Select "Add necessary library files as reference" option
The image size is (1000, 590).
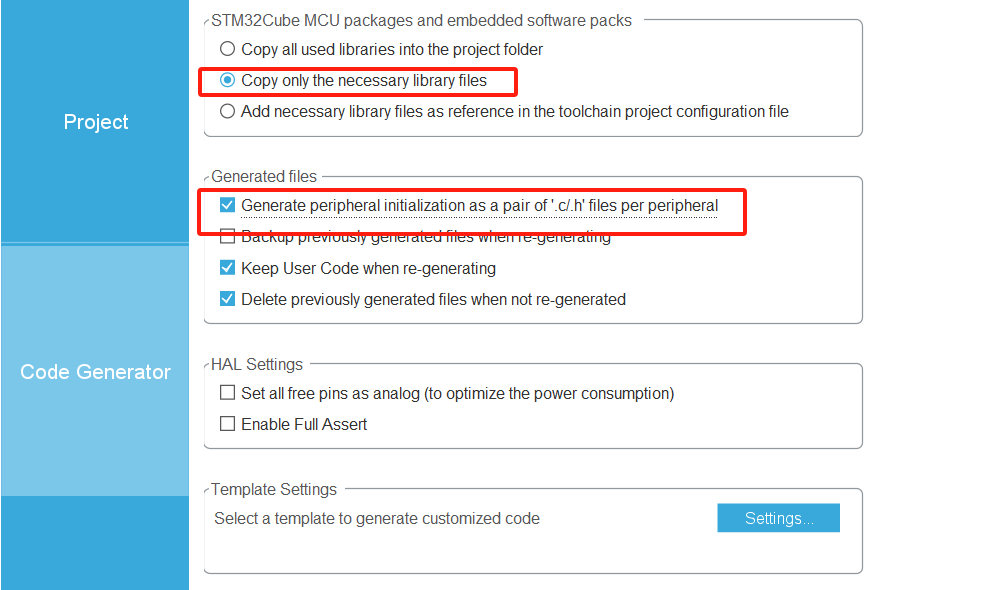tap(227, 111)
